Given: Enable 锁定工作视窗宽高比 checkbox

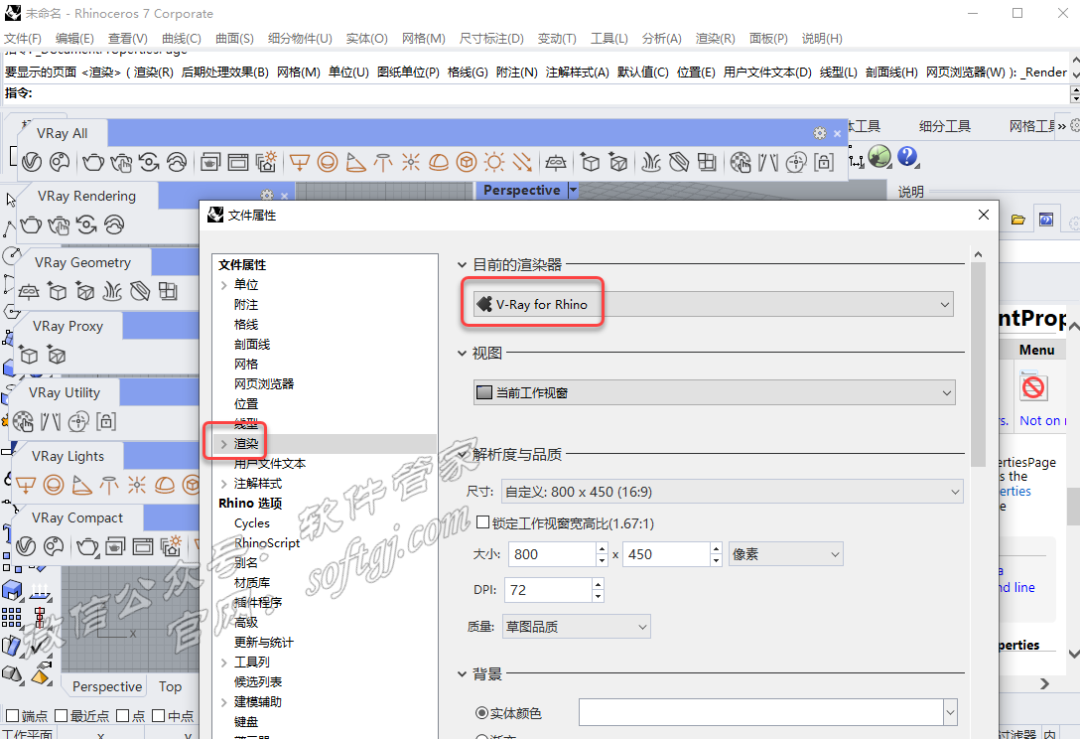Looking at the screenshot, I should click(x=483, y=523).
